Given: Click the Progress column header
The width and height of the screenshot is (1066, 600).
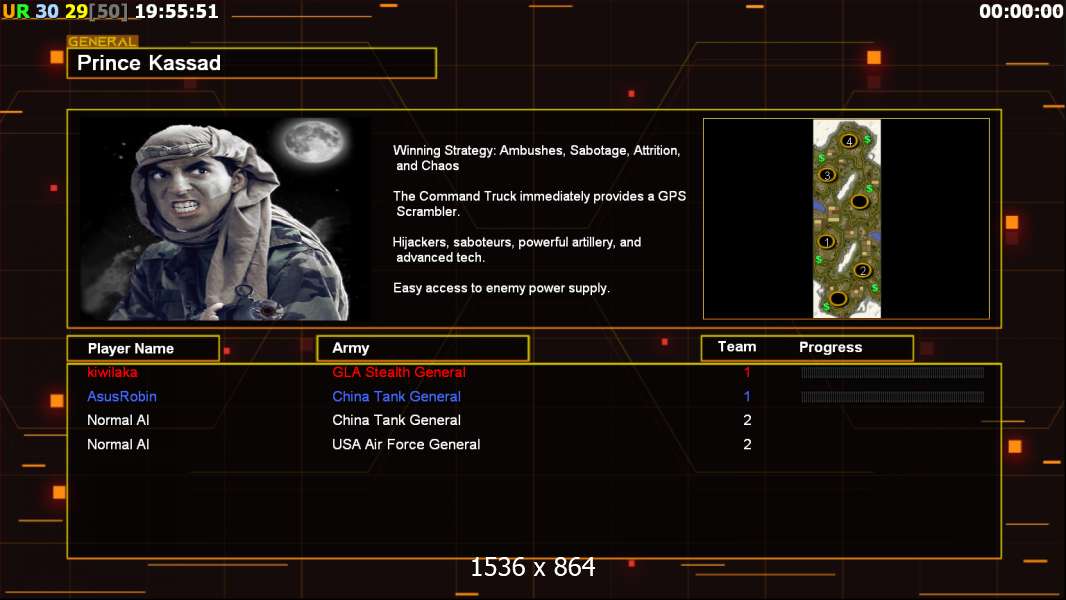Looking at the screenshot, I should pyautogui.click(x=830, y=347).
